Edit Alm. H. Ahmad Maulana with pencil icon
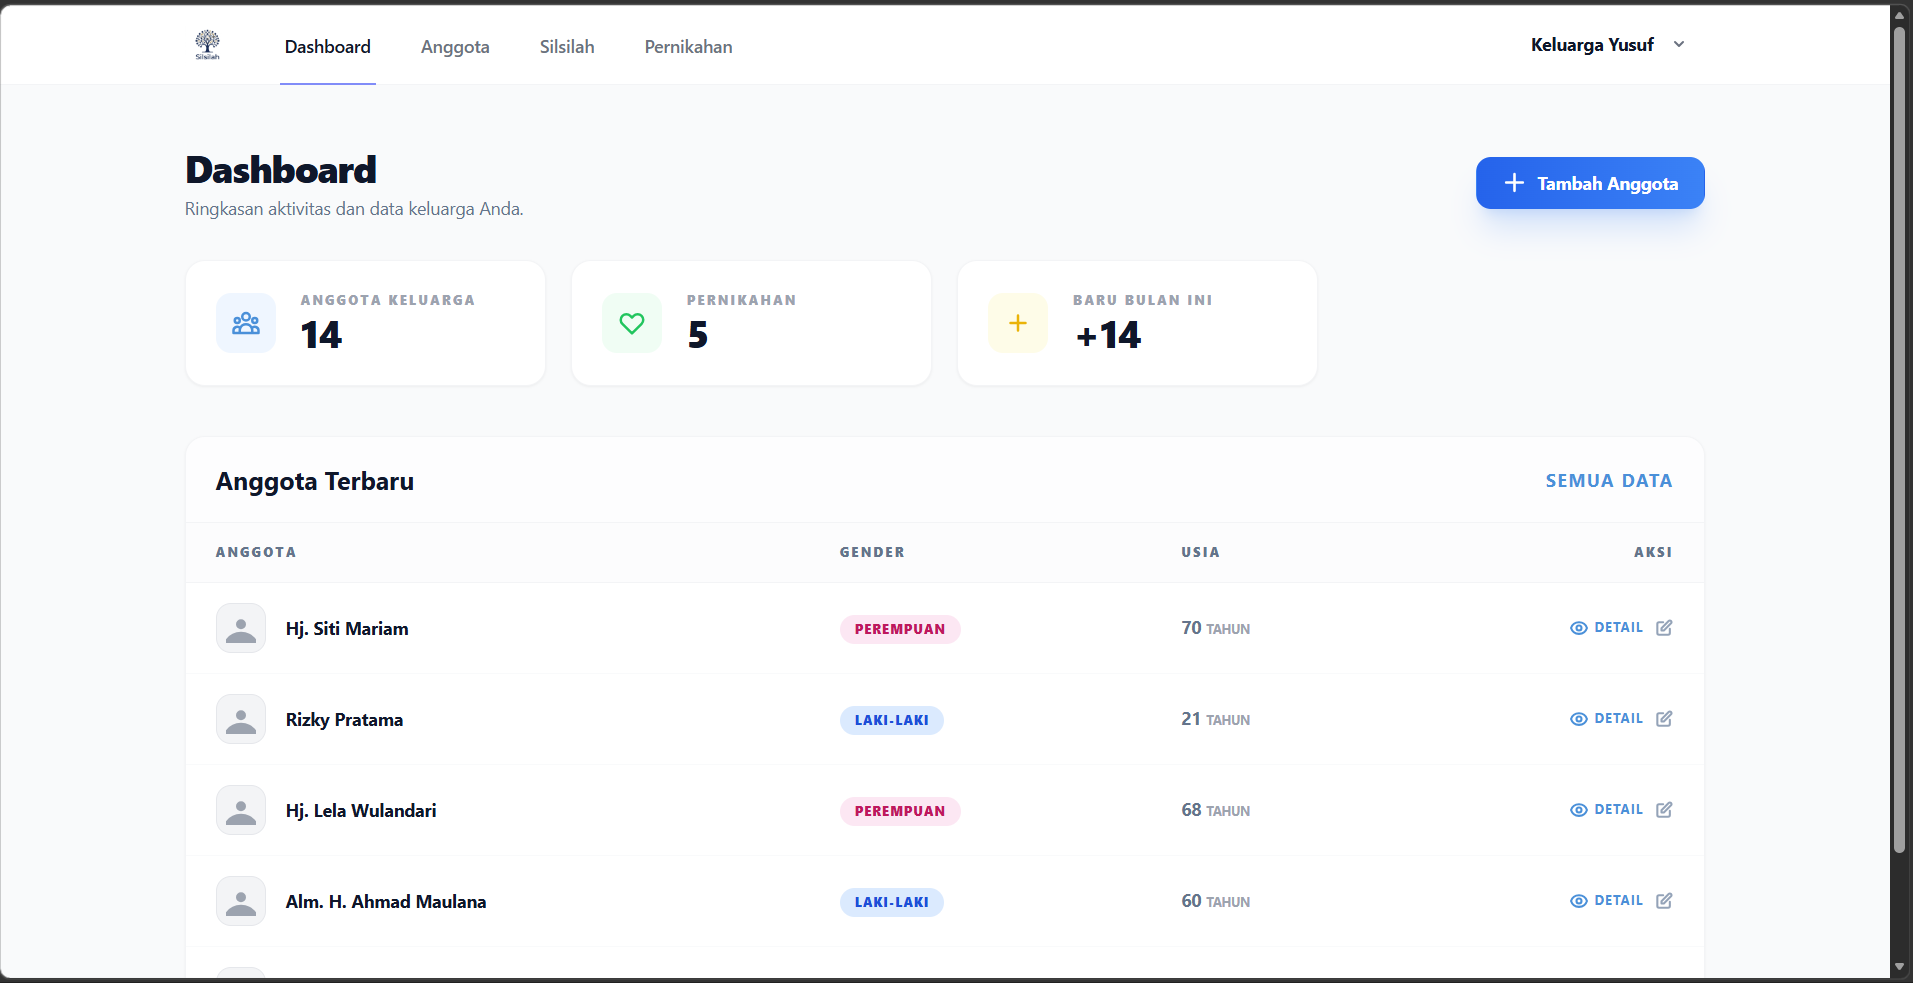The height and width of the screenshot is (983, 1913). tap(1664, 901)
